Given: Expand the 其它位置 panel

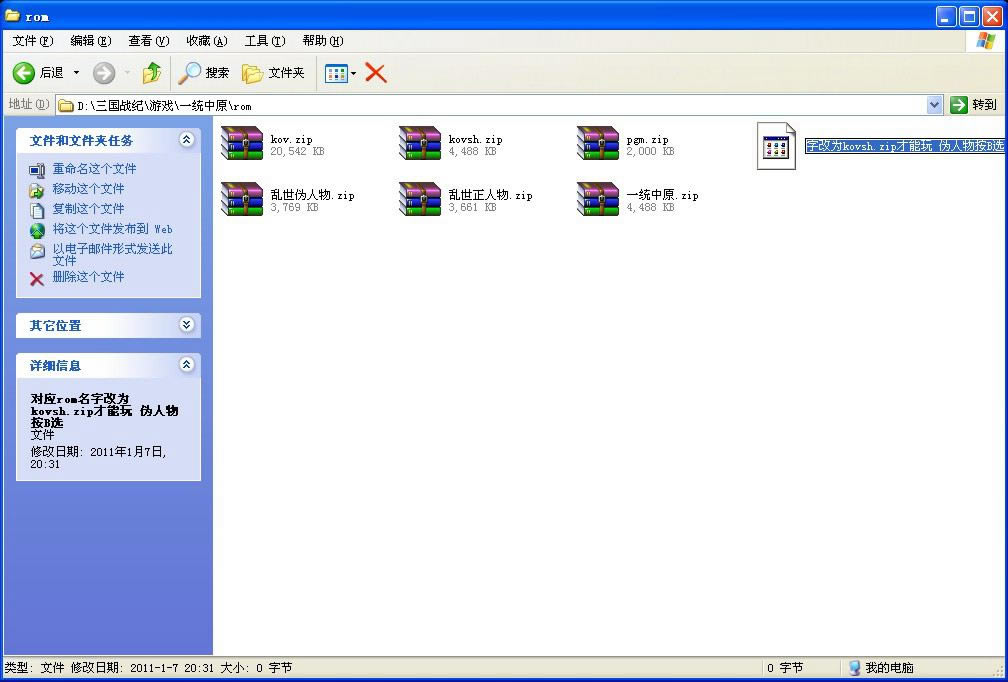Looking at the screenshot, I should (x=186, y=325).
